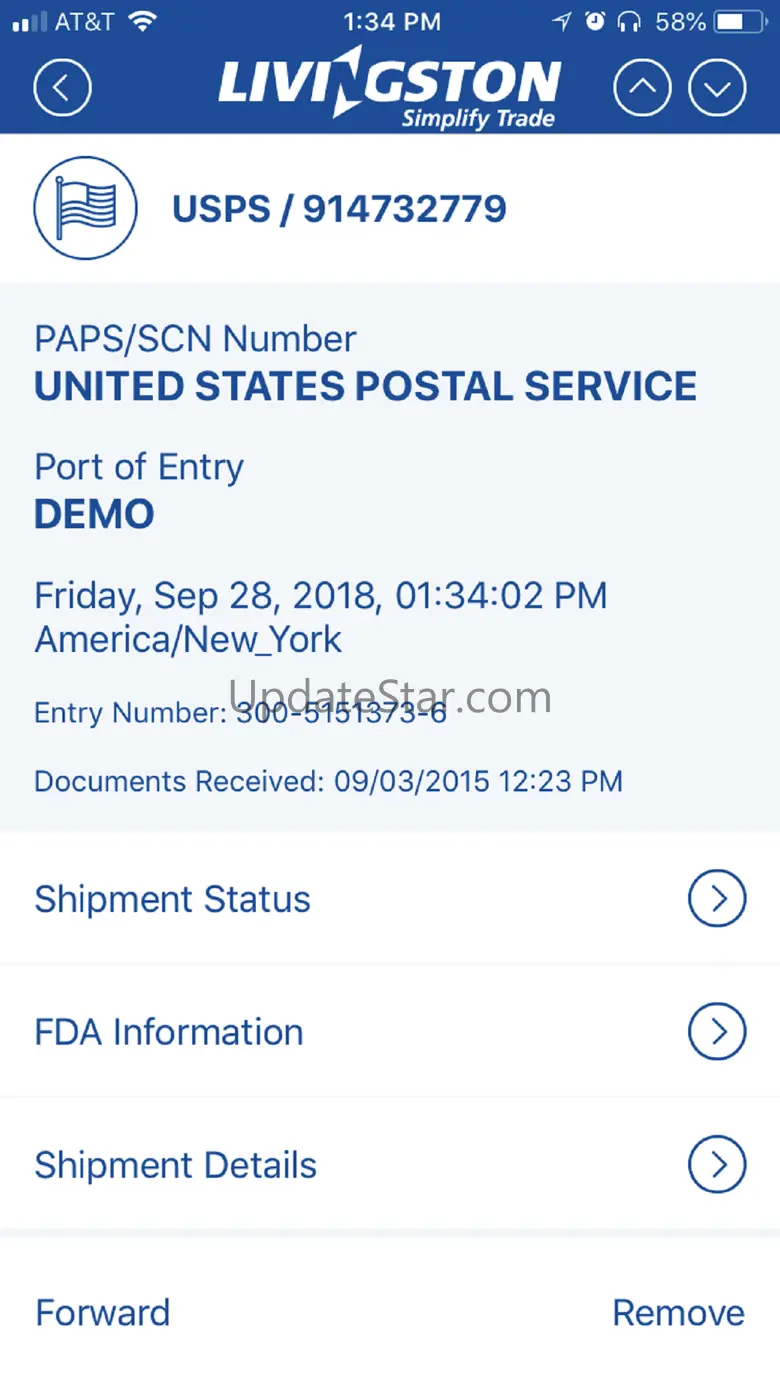Tap the location services arrow icon
The image size is (780, 1387).
[x=562, y=22]
